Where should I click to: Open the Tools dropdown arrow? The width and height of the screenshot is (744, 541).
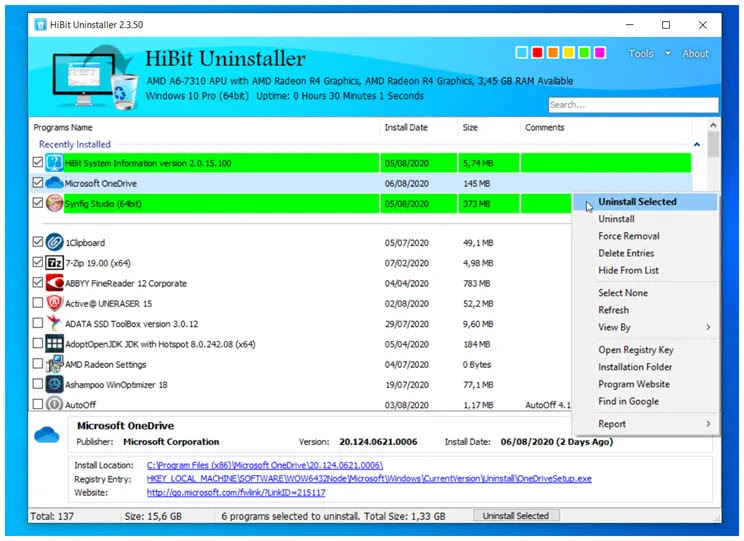point(668,53)
